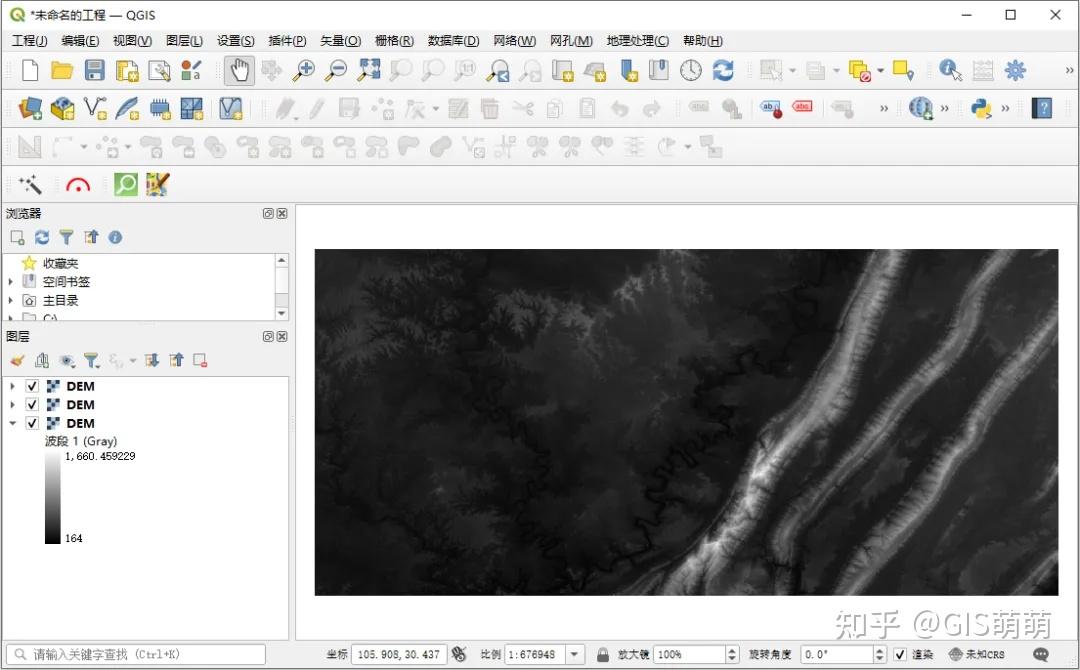Open the Deselect features dropdown arrow
This screenshot has height=670, width=1080.
pyautogui.click(x=880, y=70)
